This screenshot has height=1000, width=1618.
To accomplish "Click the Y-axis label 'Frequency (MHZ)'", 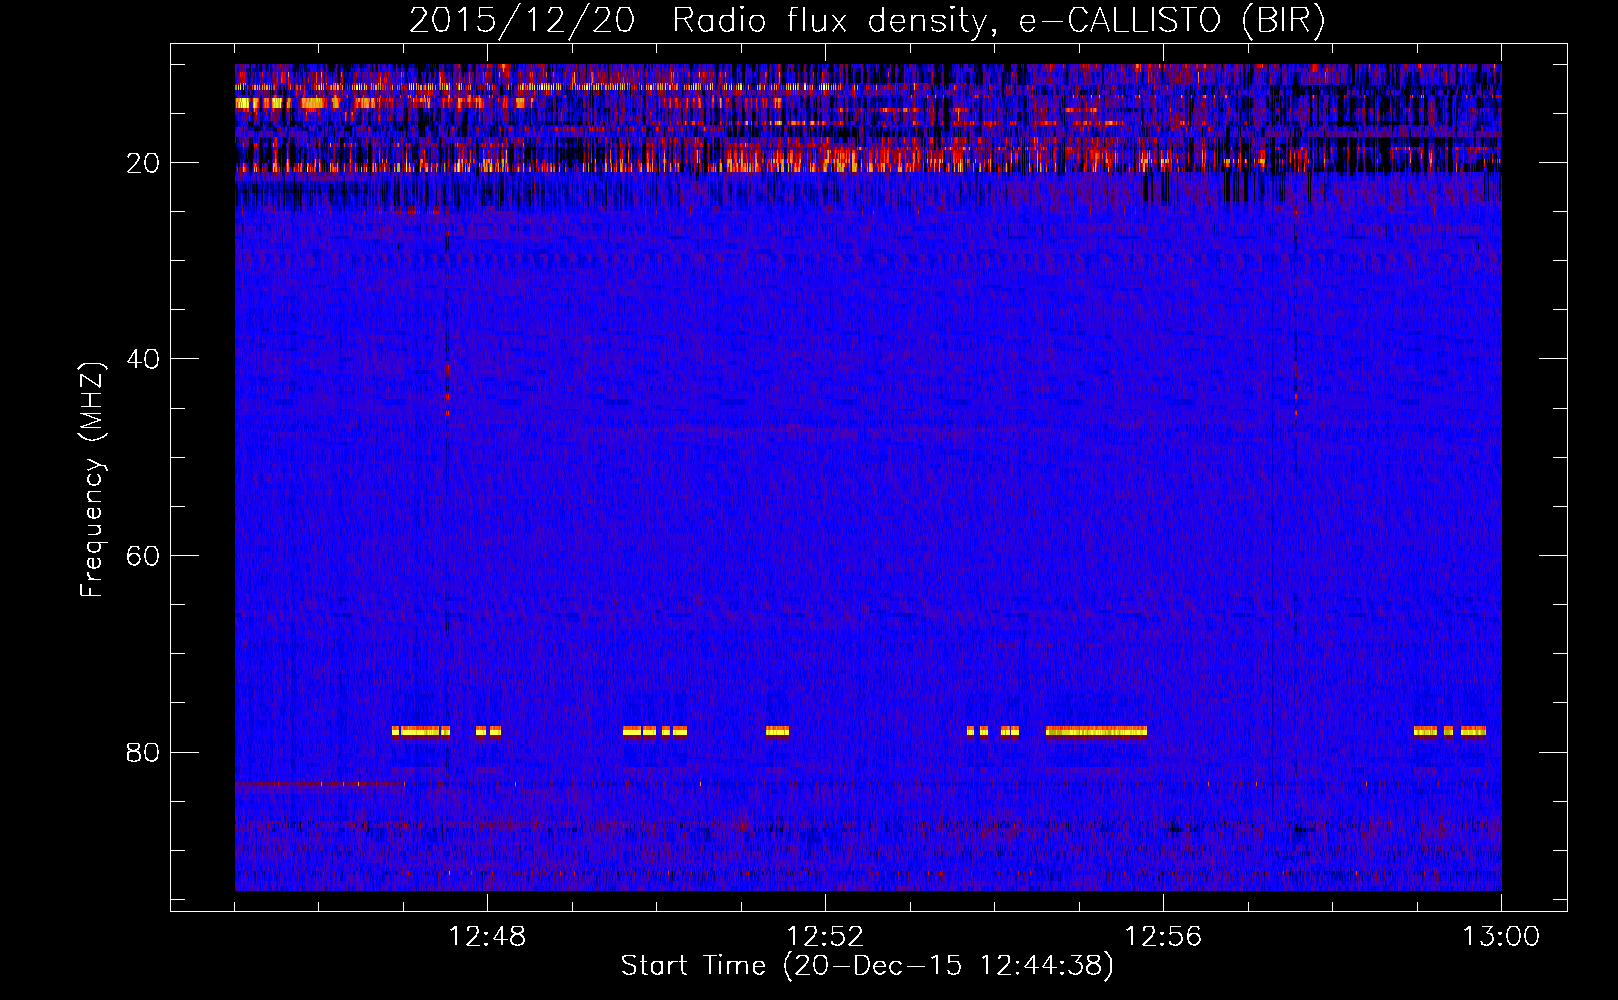I will tap(91, 480).
